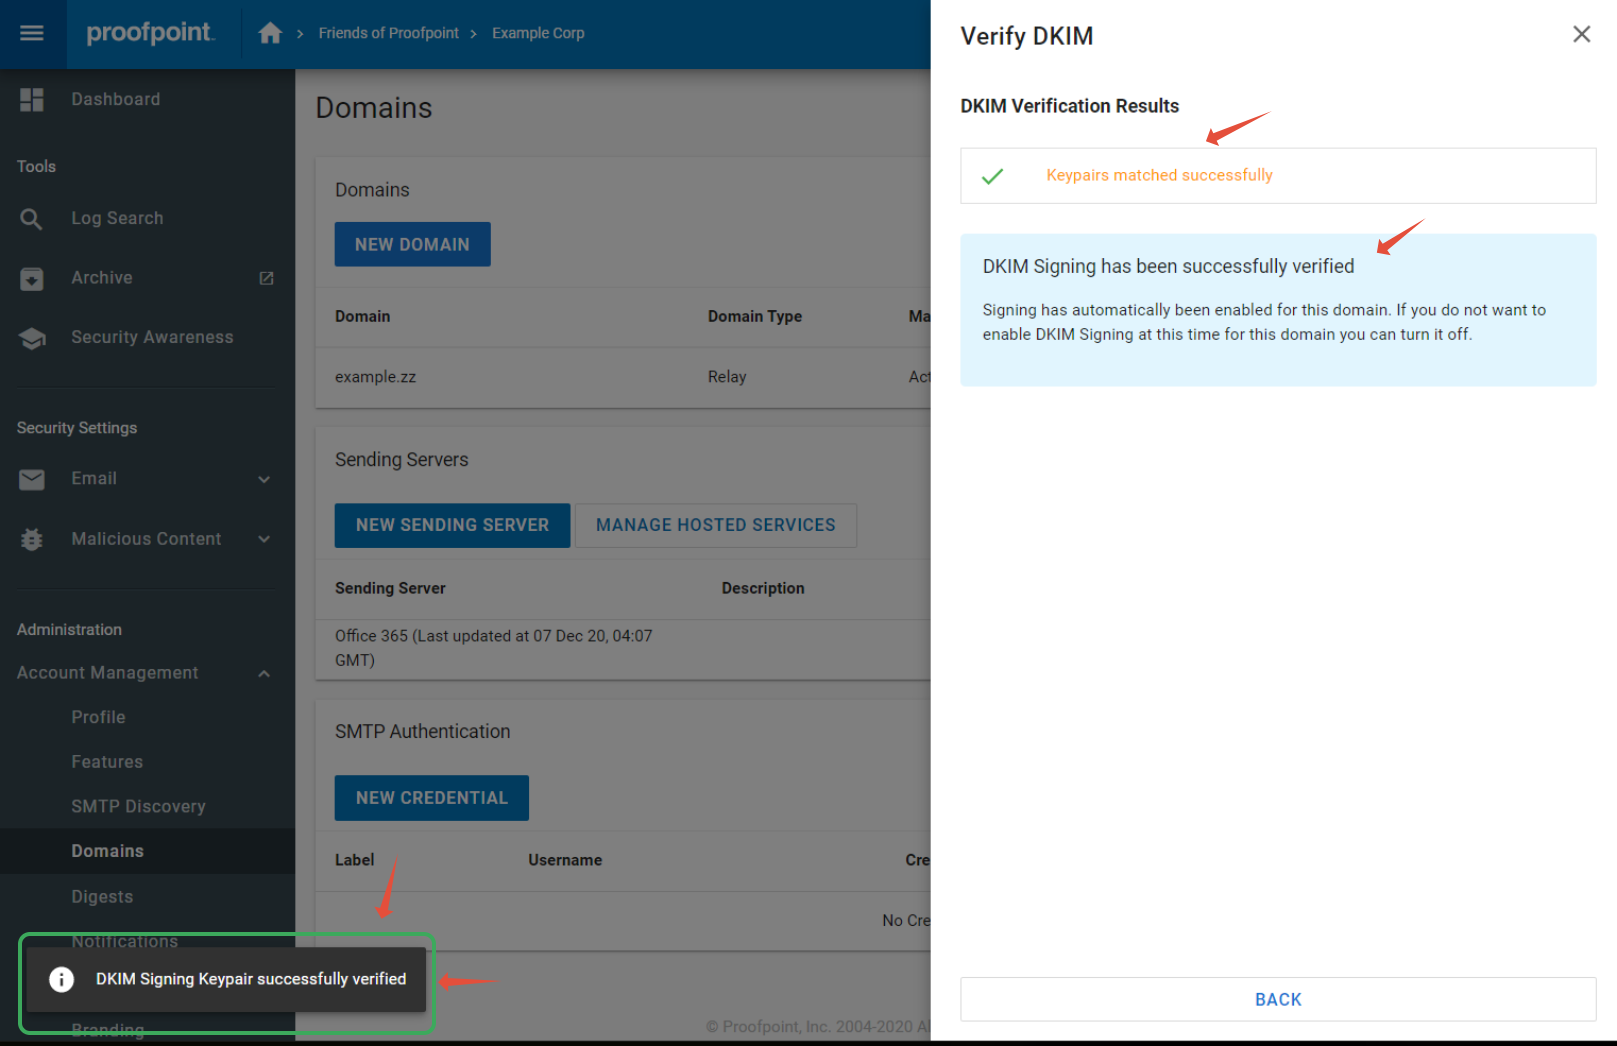Collapse the Account Management section

[x=264, y=673]
